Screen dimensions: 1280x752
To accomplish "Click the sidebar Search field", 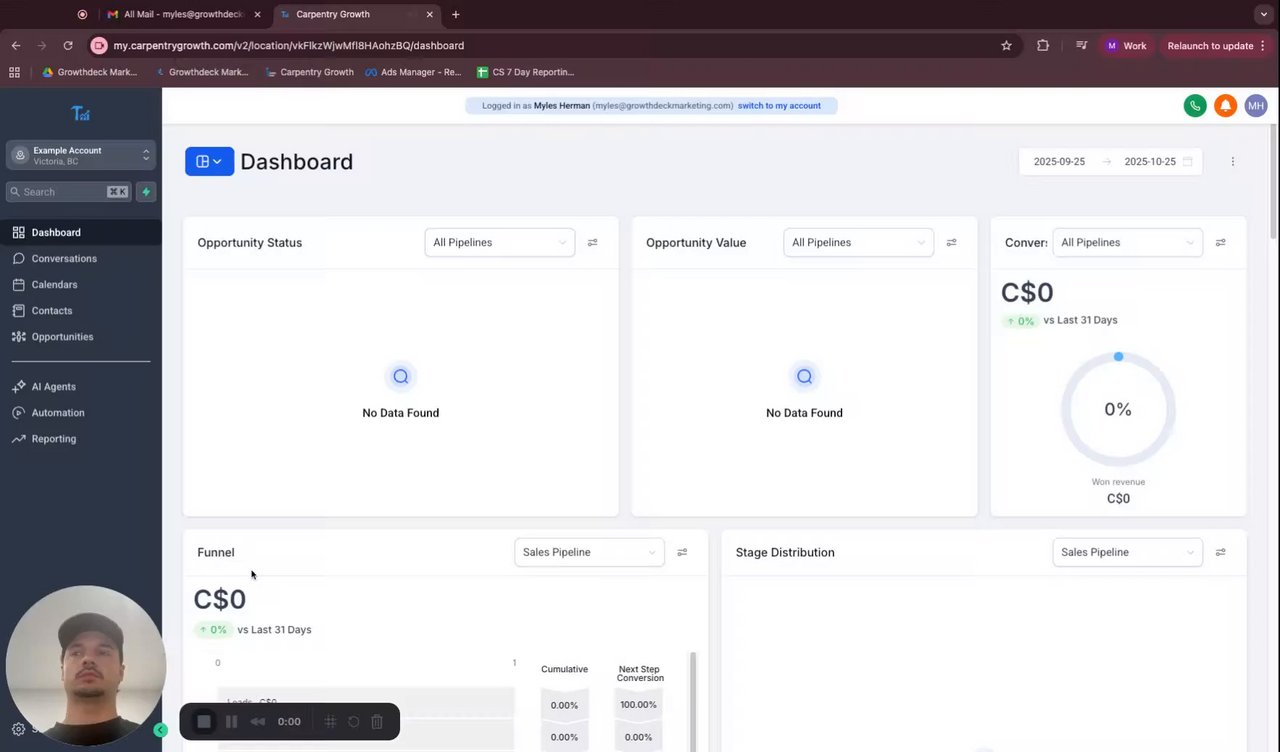I will (x=69, y=192).
